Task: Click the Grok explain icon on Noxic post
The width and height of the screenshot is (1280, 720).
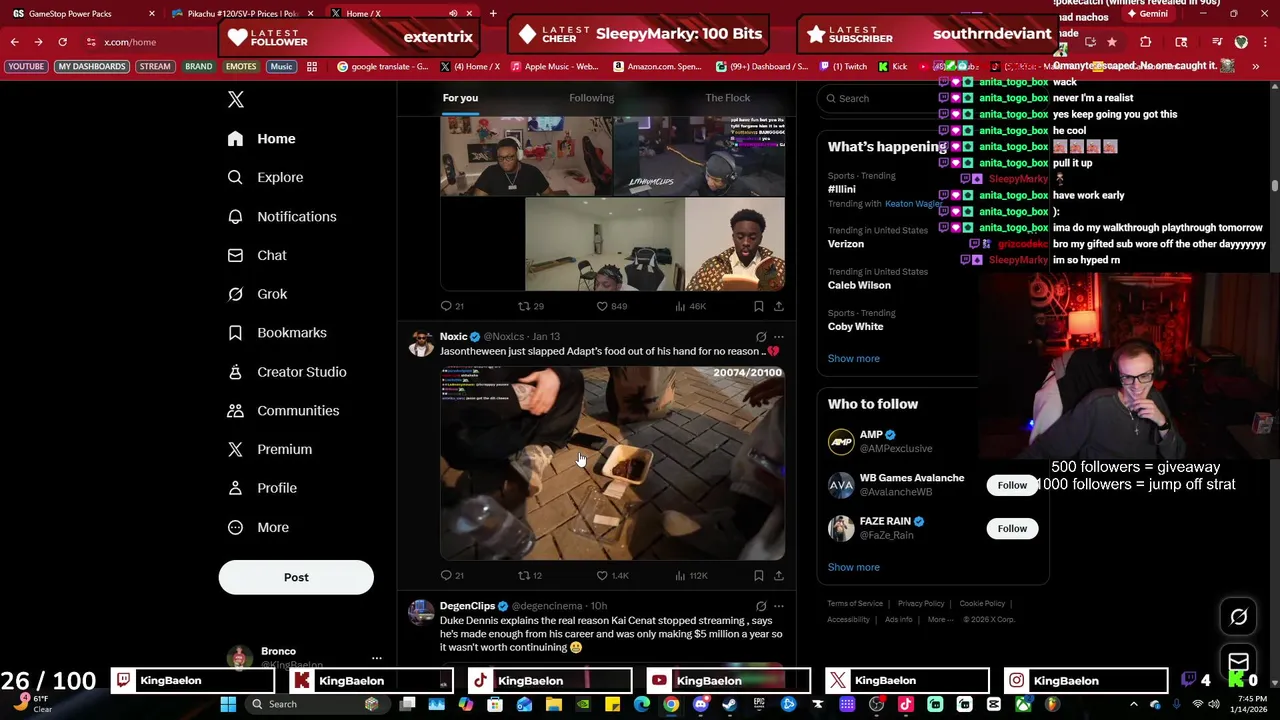Action: click(761, 337)
